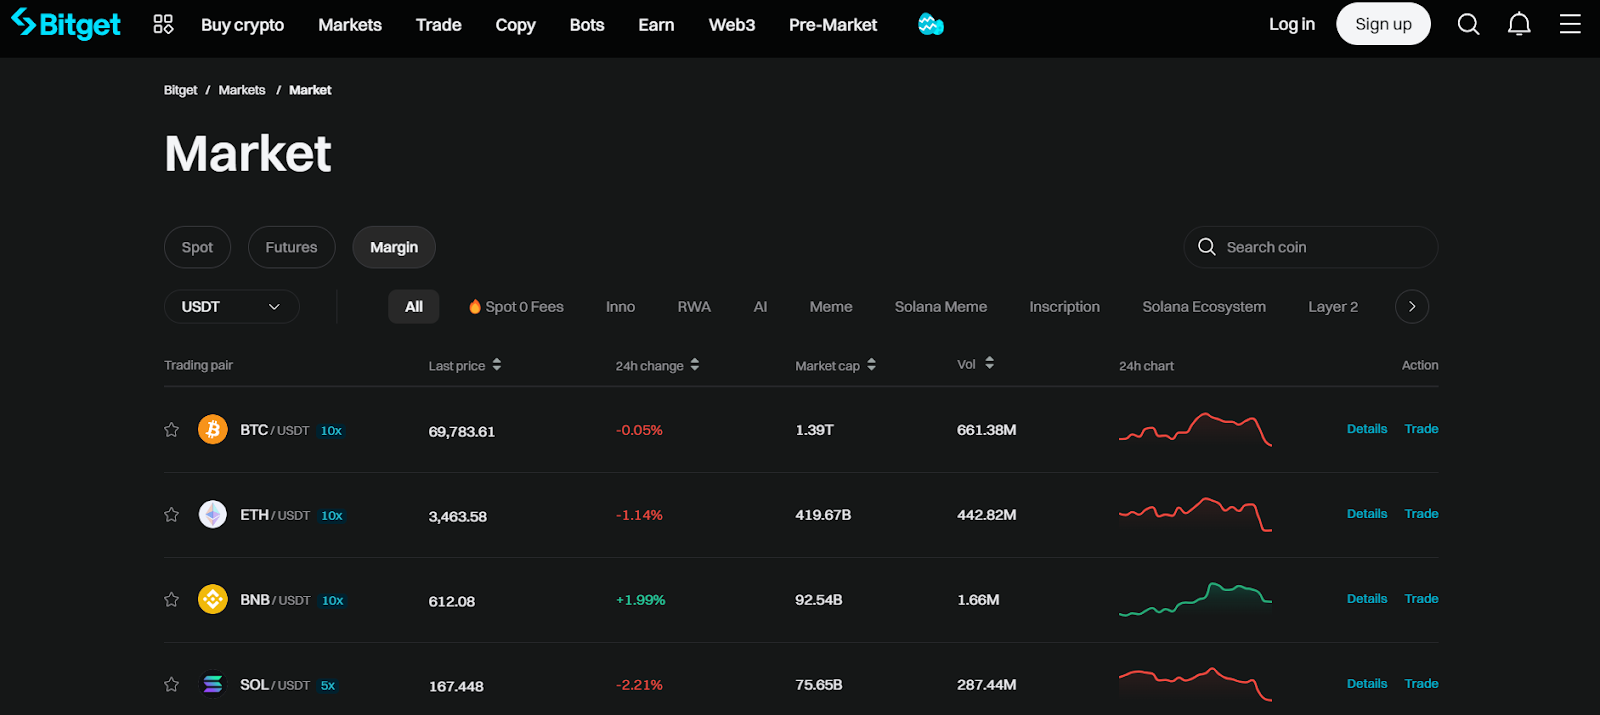Viewport: 1600px width, 715px height.
Task: Open the Bots menu
Action: (x=587, y=25)
